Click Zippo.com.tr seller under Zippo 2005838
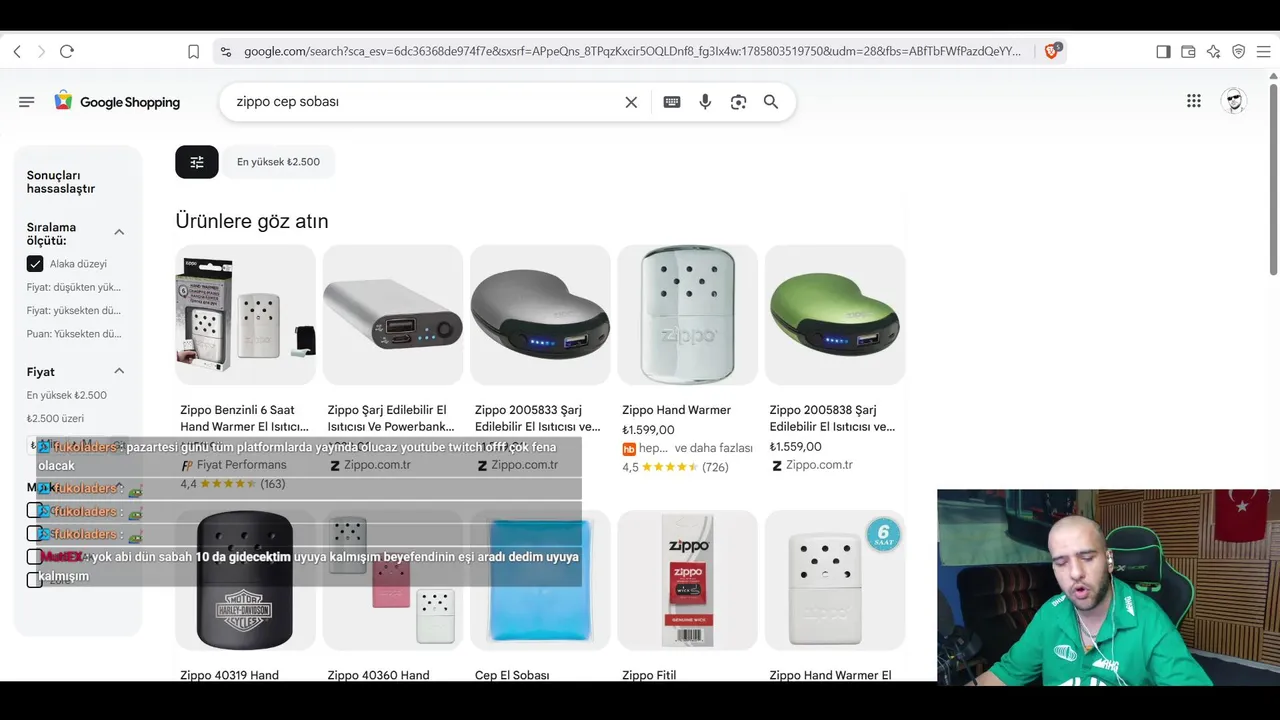Image resolution: width=1280 pixels, height=720 pixels. point(819,465)
